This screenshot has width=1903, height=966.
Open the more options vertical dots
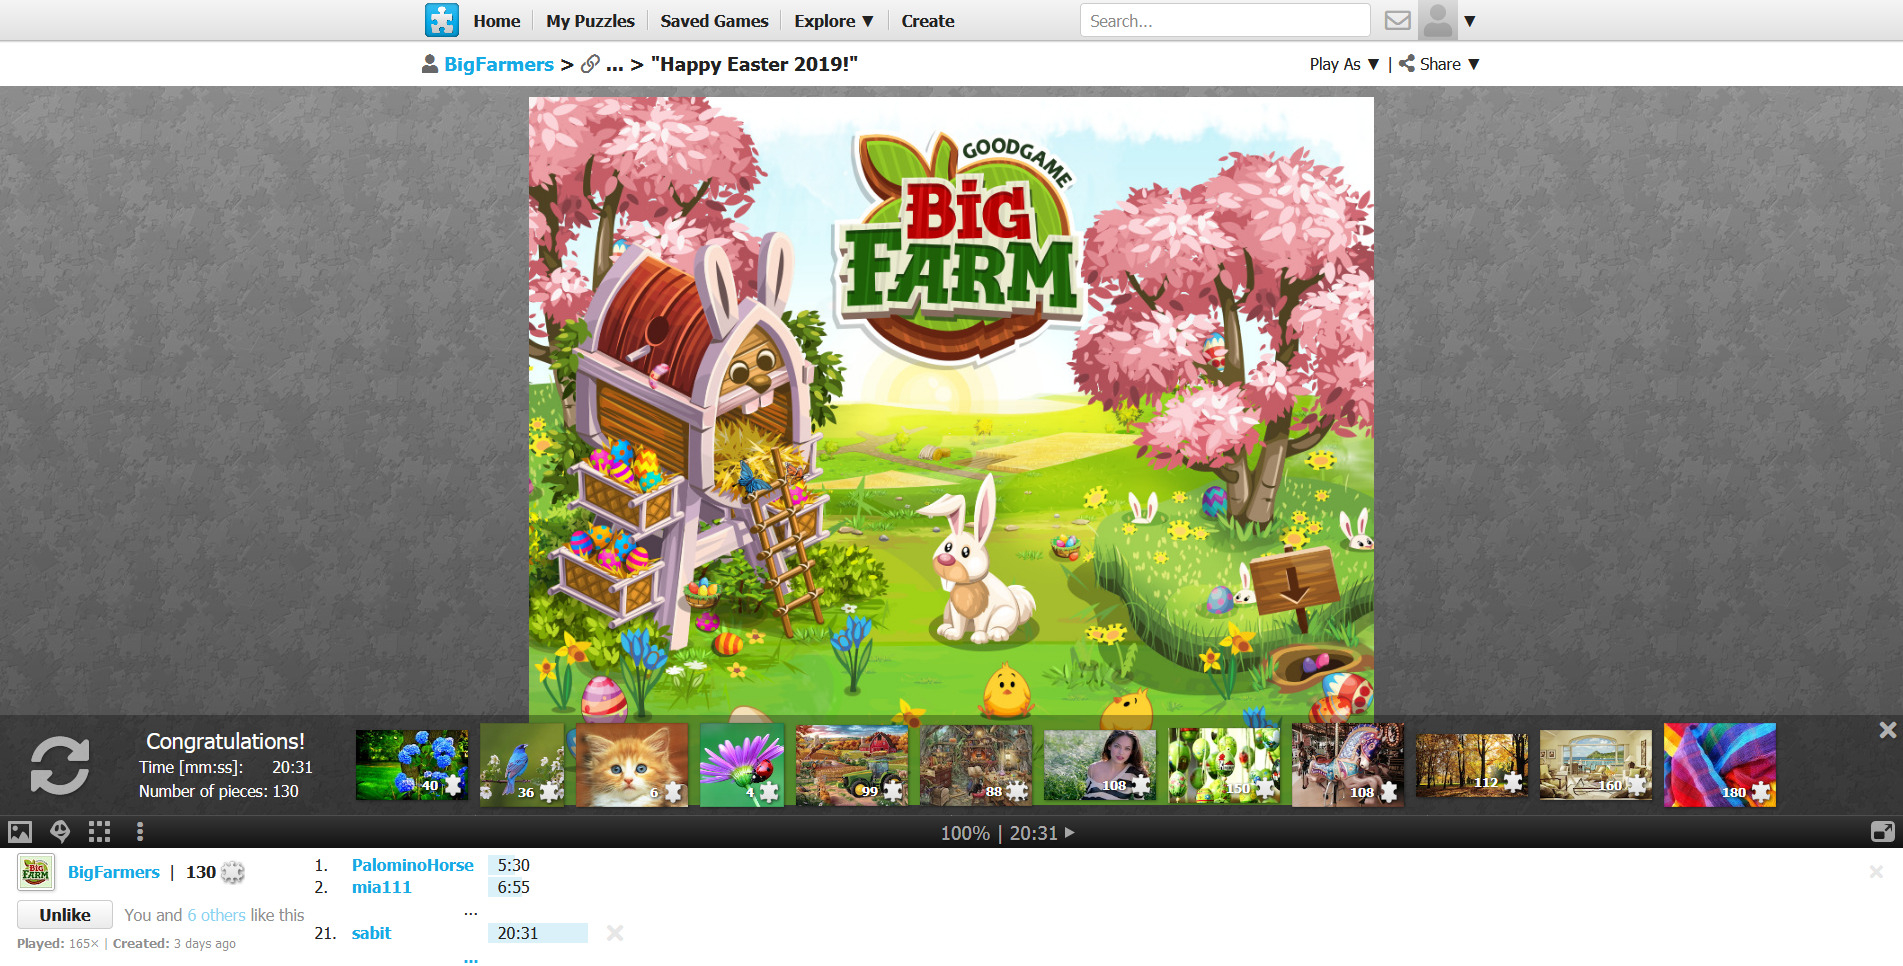[140, 832]
